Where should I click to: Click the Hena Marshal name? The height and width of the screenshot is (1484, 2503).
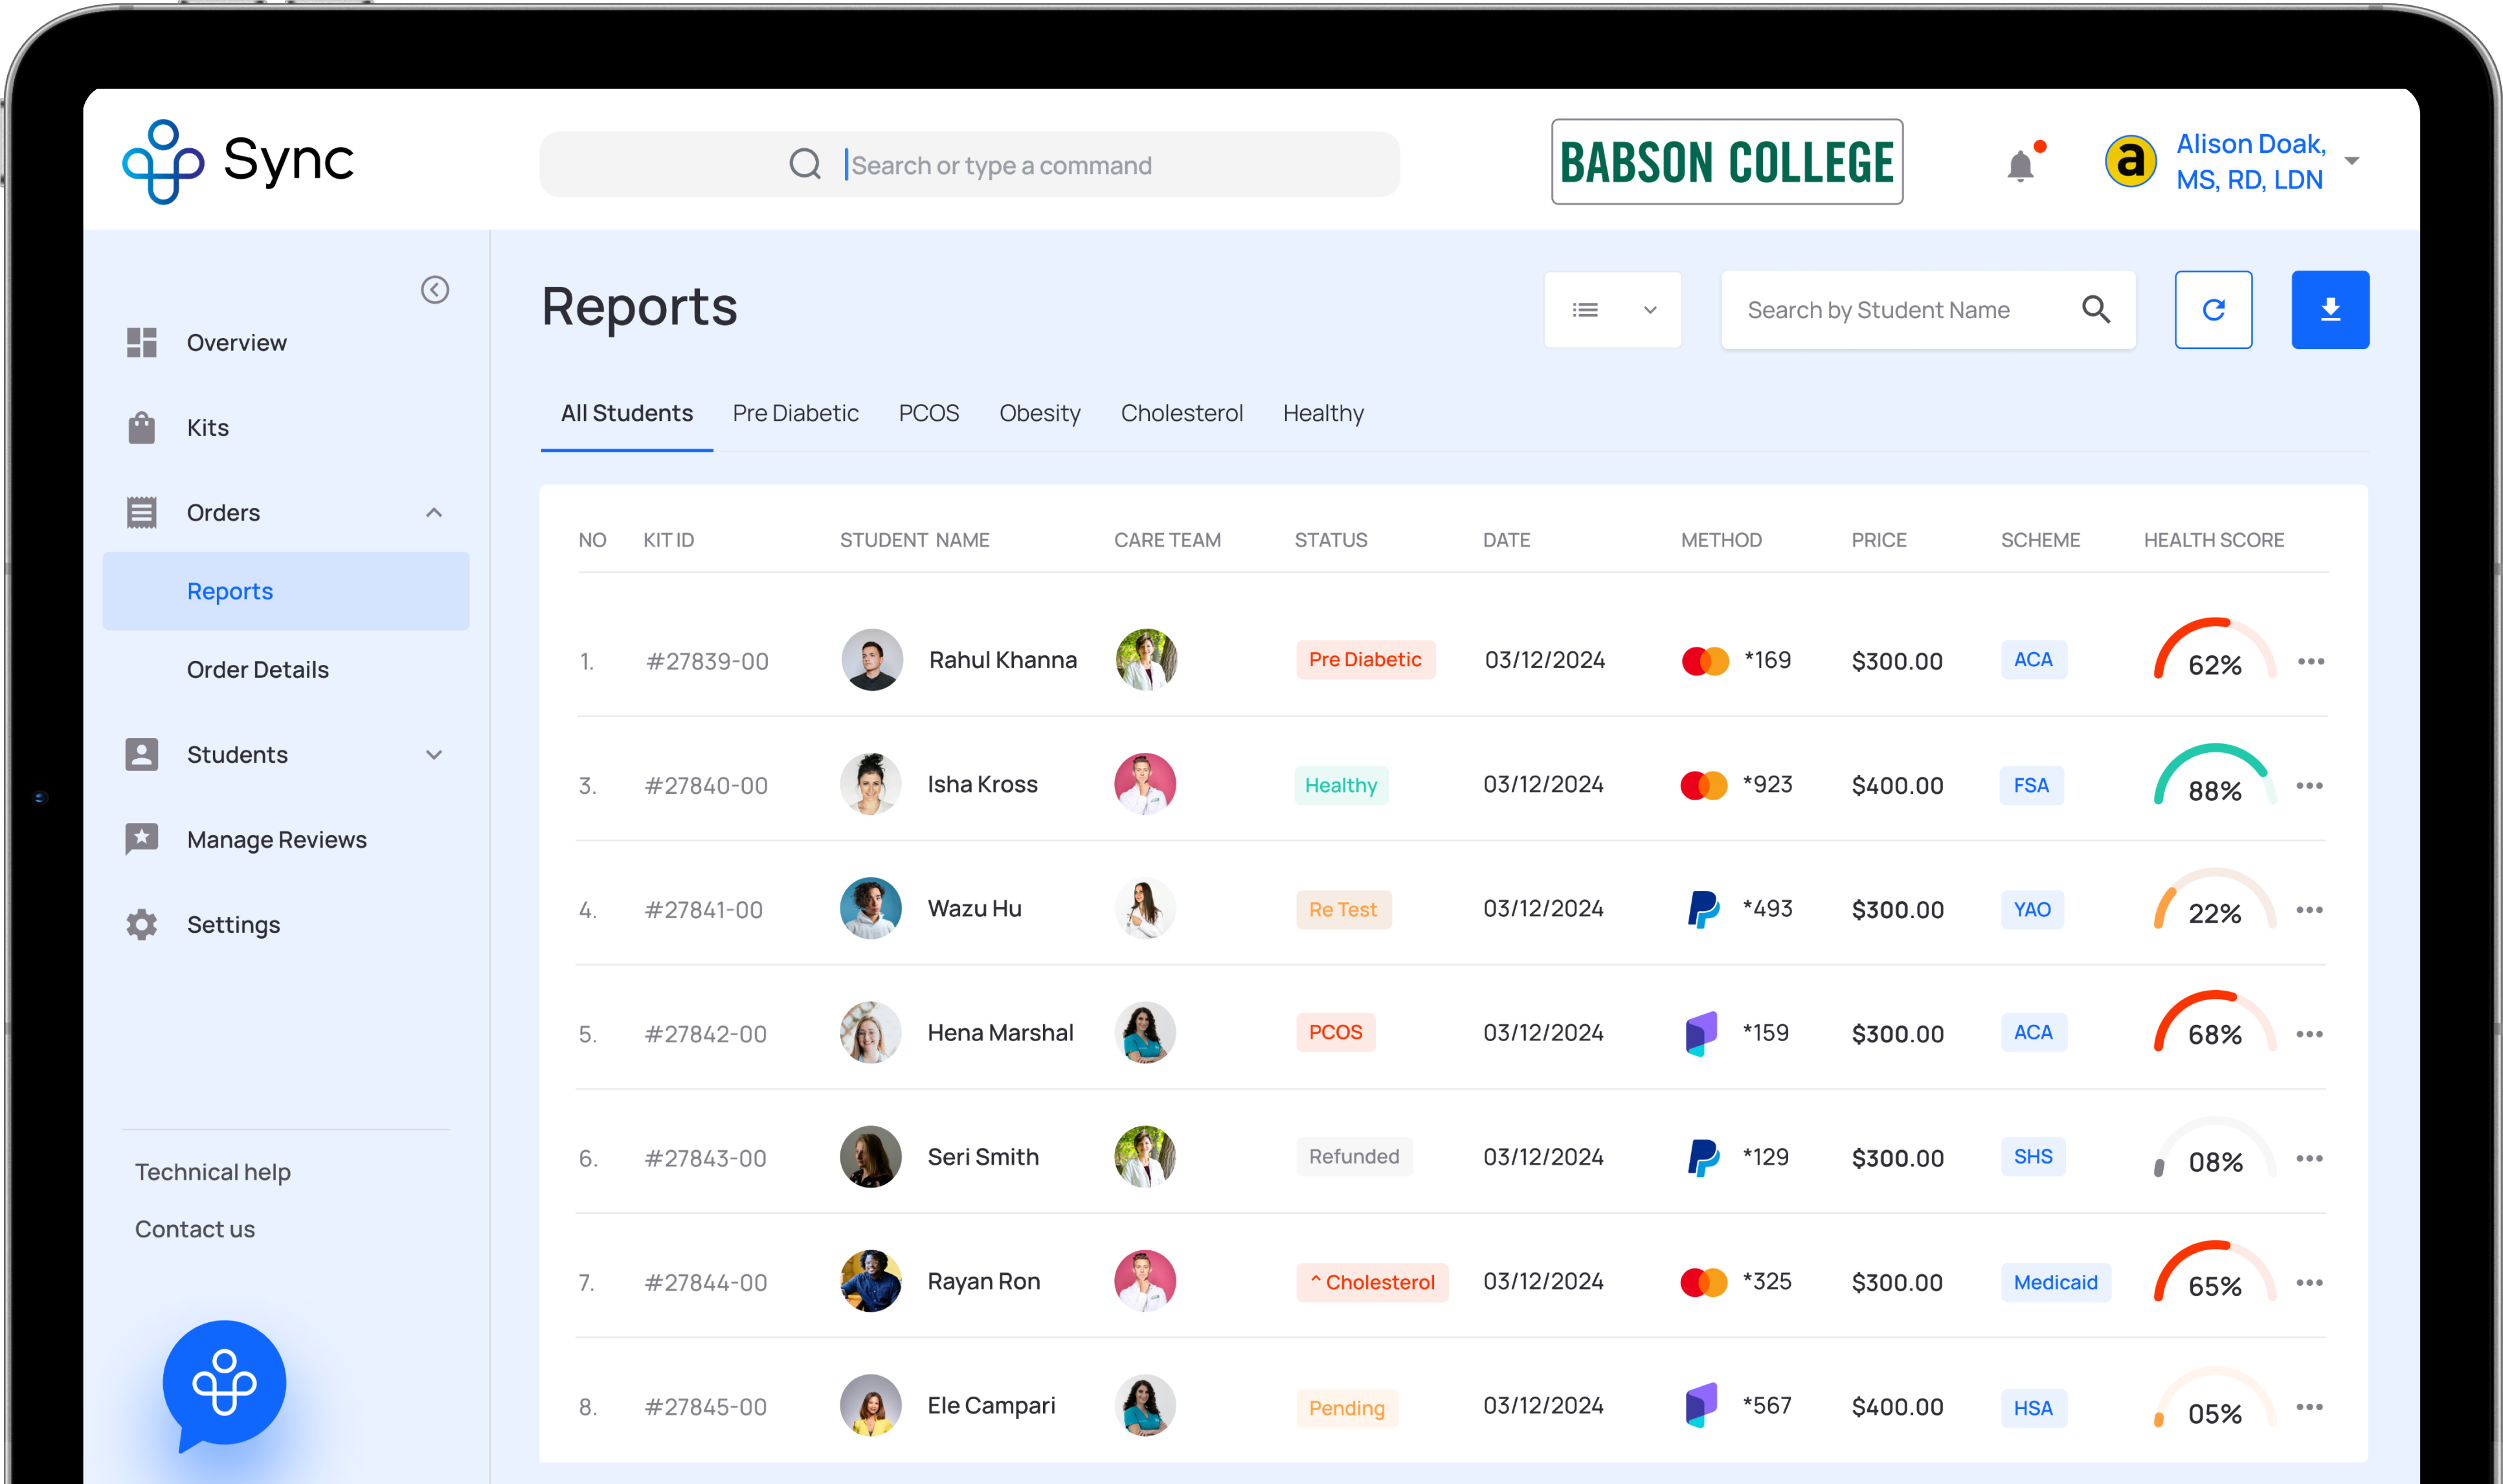point(1000,1033)
